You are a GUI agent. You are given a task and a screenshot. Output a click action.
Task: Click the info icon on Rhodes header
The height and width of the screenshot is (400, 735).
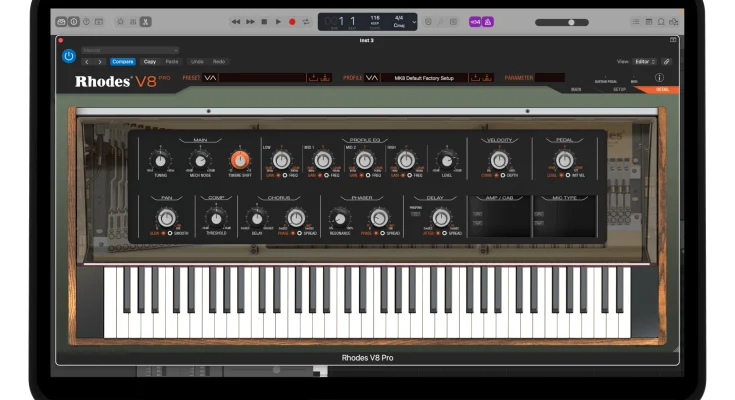[x=659, y=77]
